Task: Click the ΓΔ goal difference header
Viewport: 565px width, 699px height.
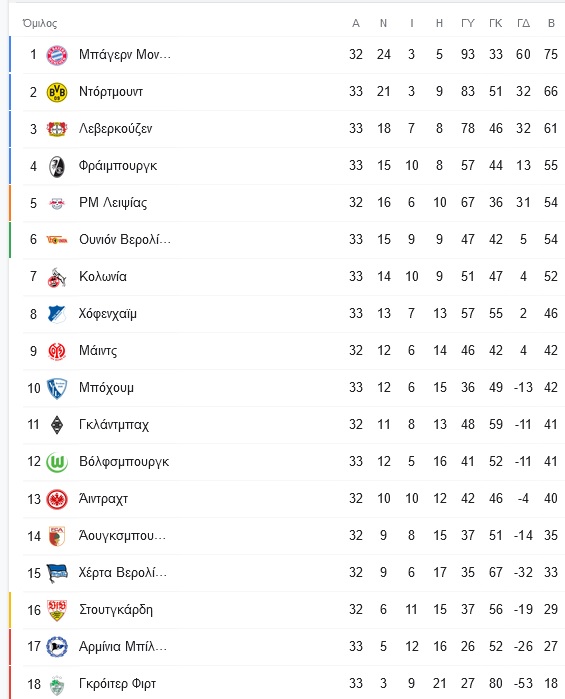Action: [524, 23]
